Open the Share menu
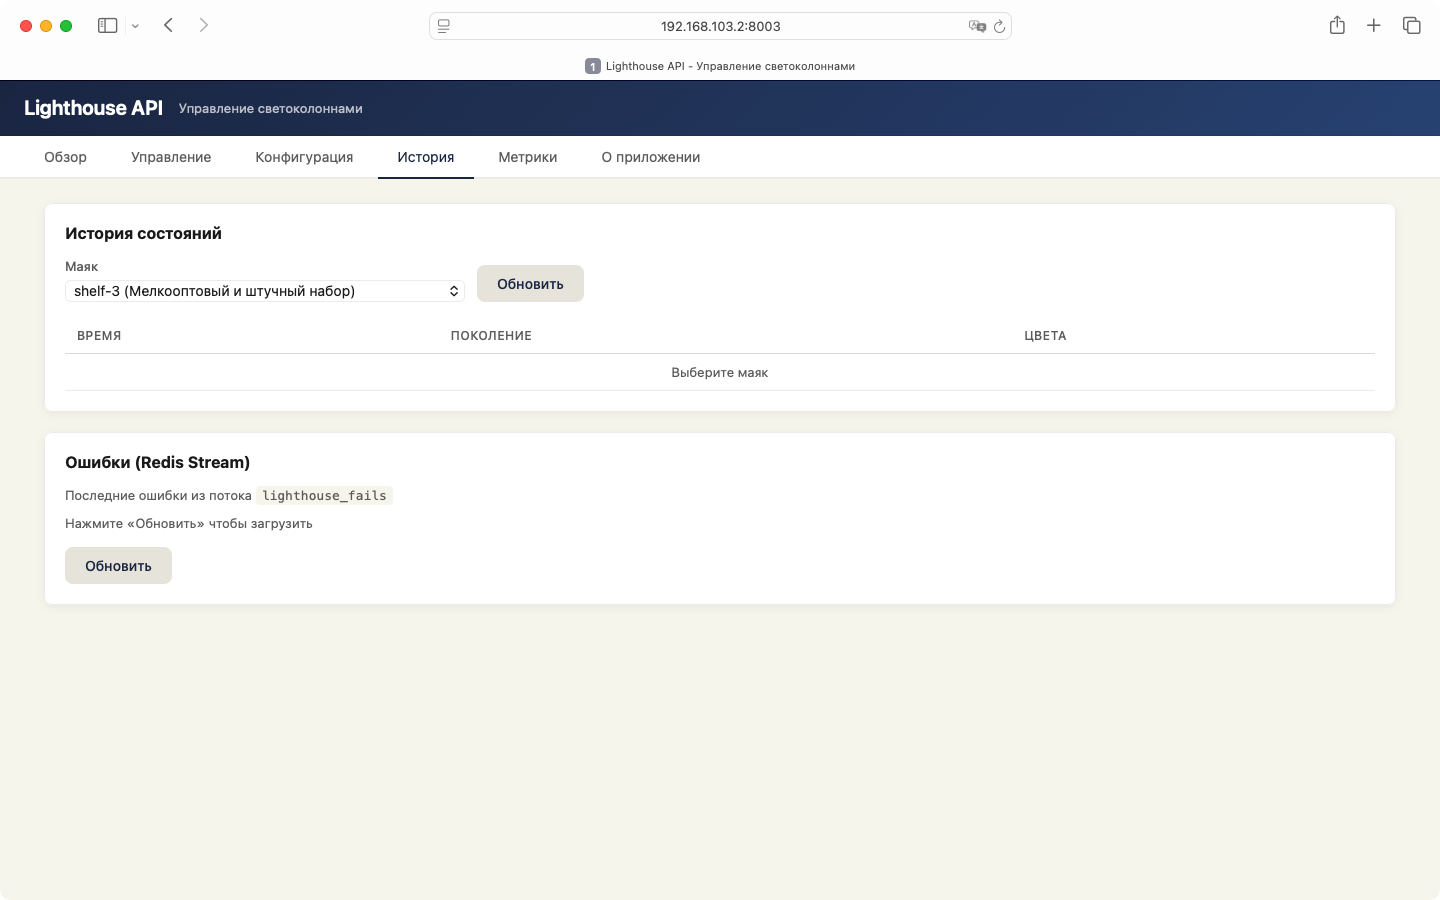This screenshot has width=1440, height=900. [x=1337, y=26]
